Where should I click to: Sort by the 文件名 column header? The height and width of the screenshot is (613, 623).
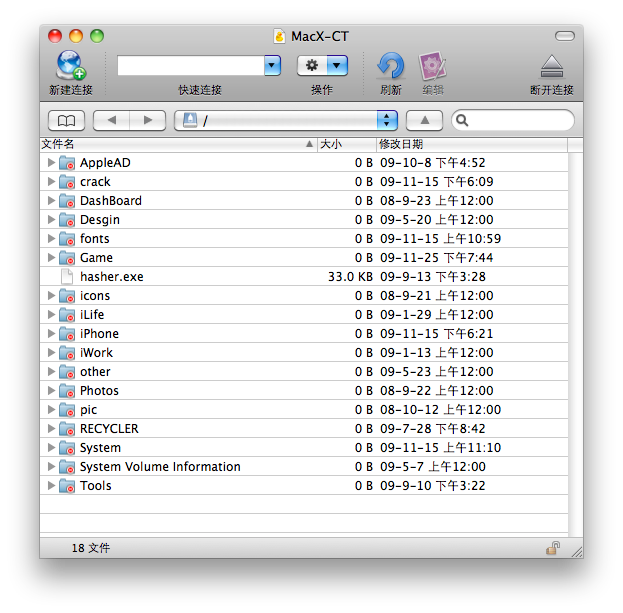[178, 145]
